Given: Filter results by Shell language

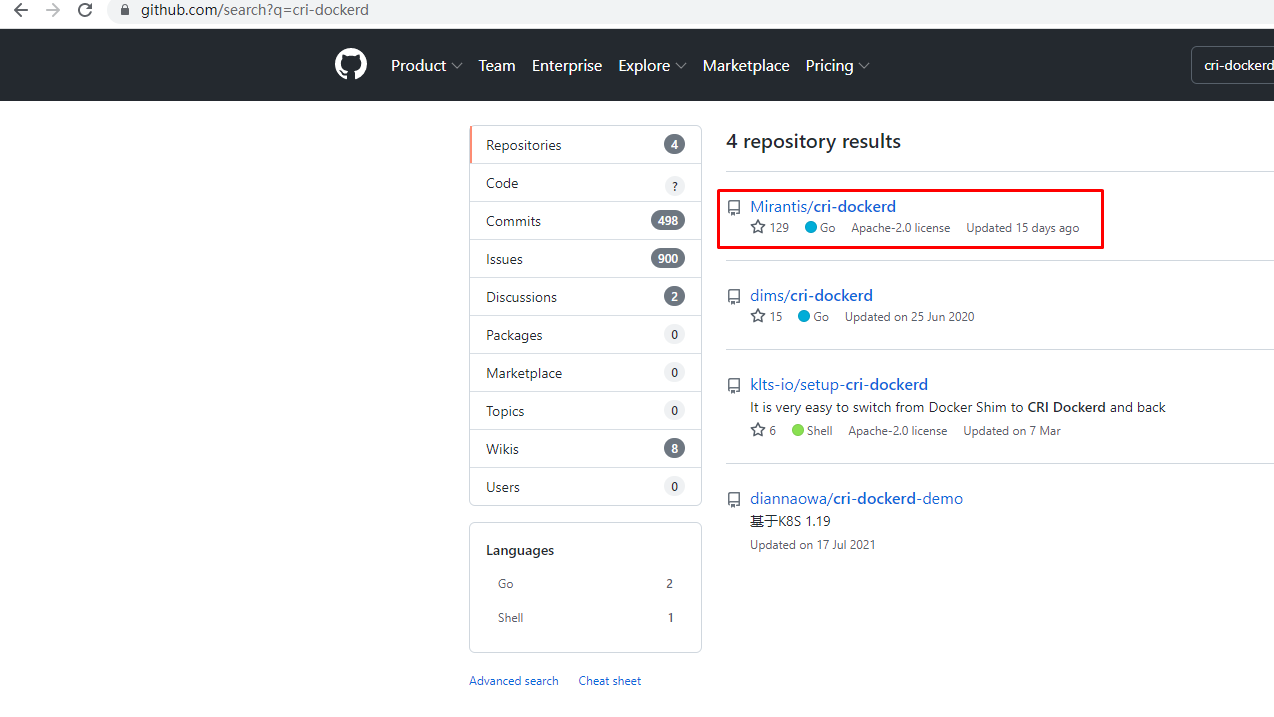Looking at the screenshot, I should [510, 618].
